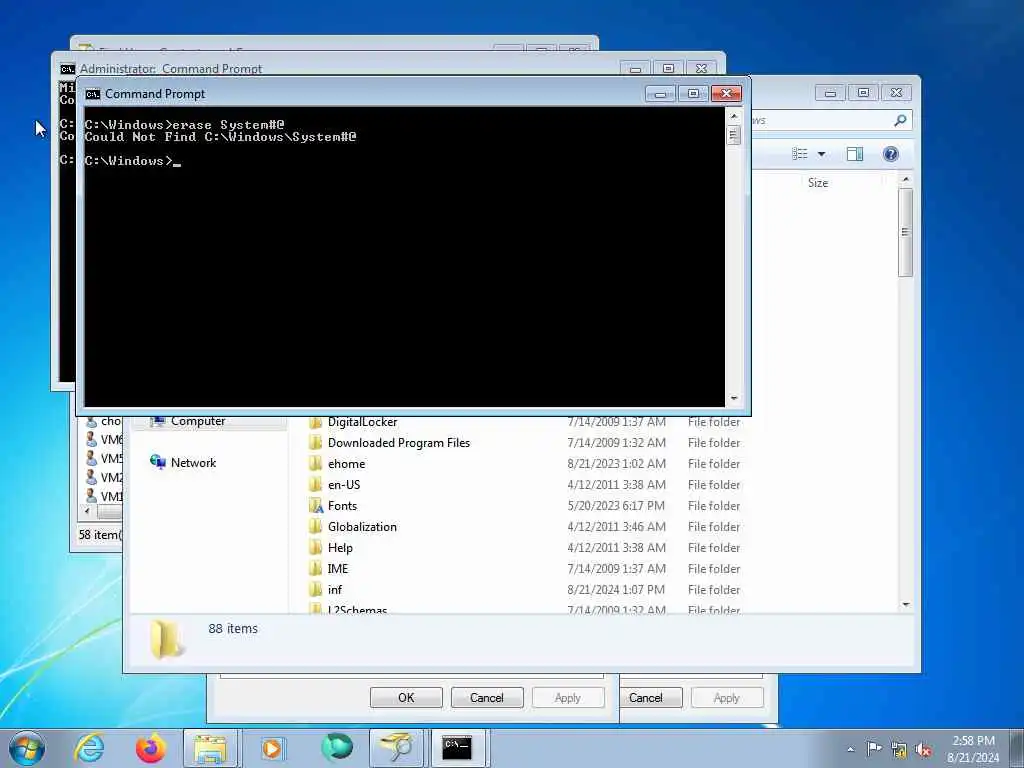Viewport: 1024px width, 768px height.
Task: Select the Help folder
Action: point(340,547)
